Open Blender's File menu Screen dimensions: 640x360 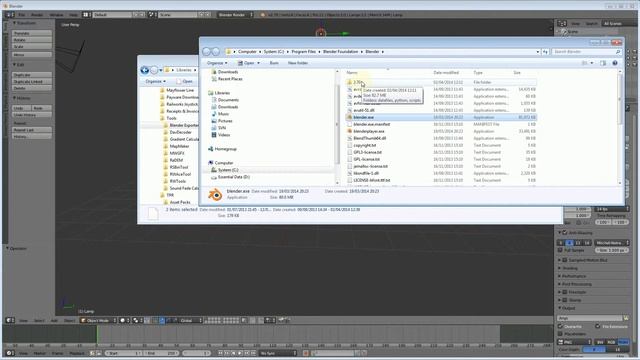22,15
